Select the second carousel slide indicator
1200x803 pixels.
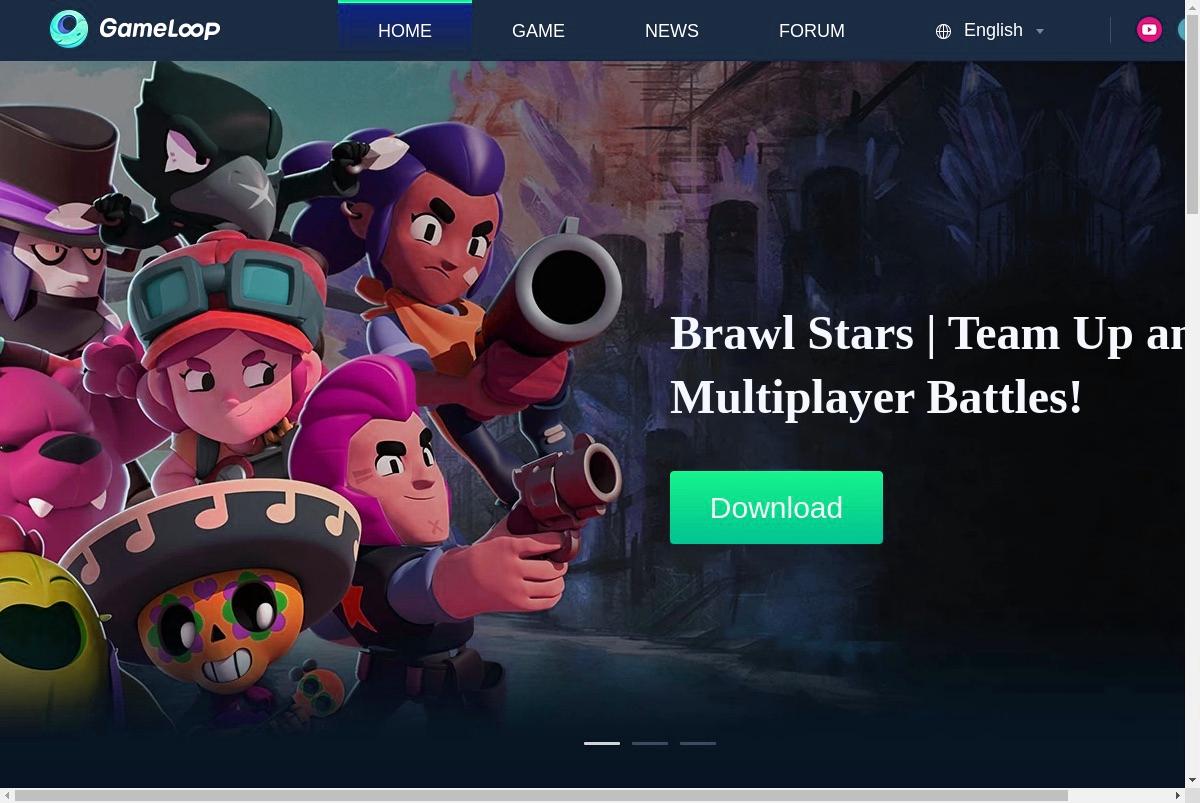tap(650, 743)
